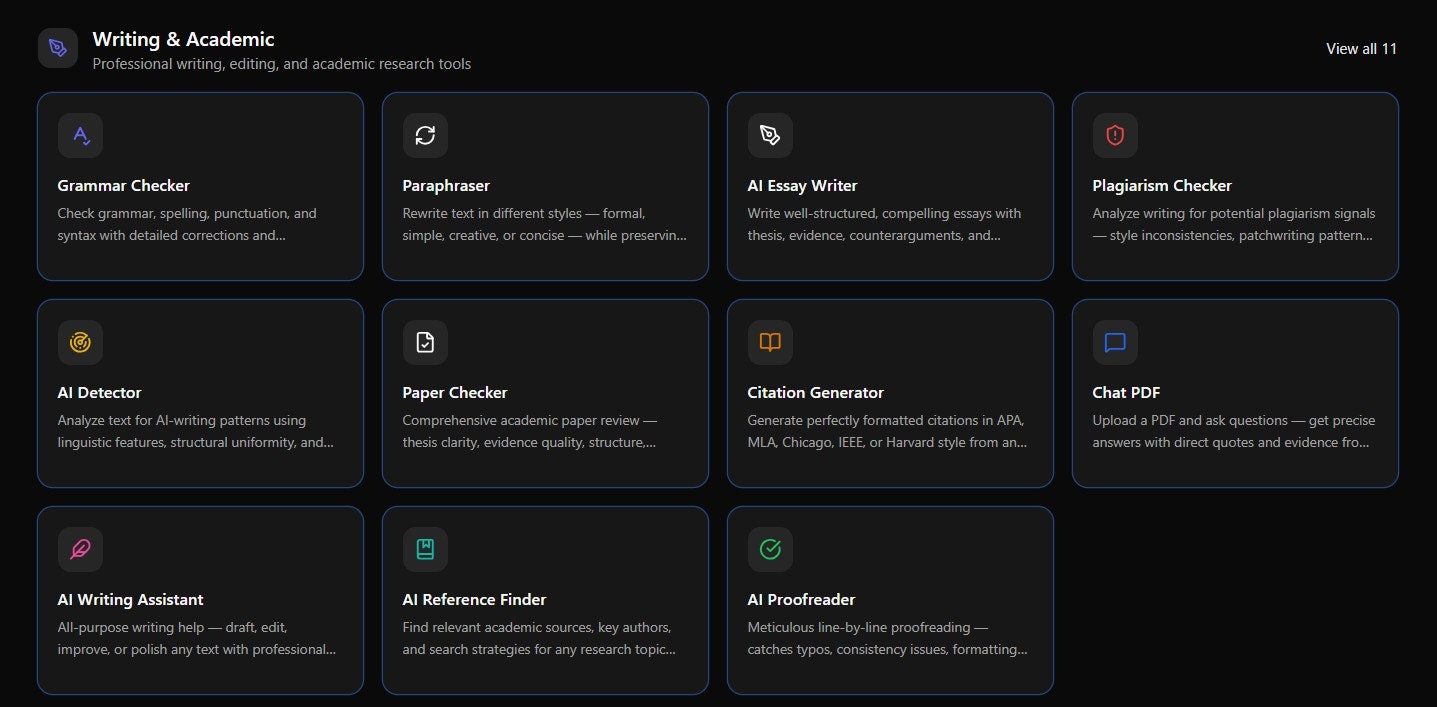This screenshot has width=1437, height=707.
Task: Open the View all 11 link
Action: pos(1360,47)
